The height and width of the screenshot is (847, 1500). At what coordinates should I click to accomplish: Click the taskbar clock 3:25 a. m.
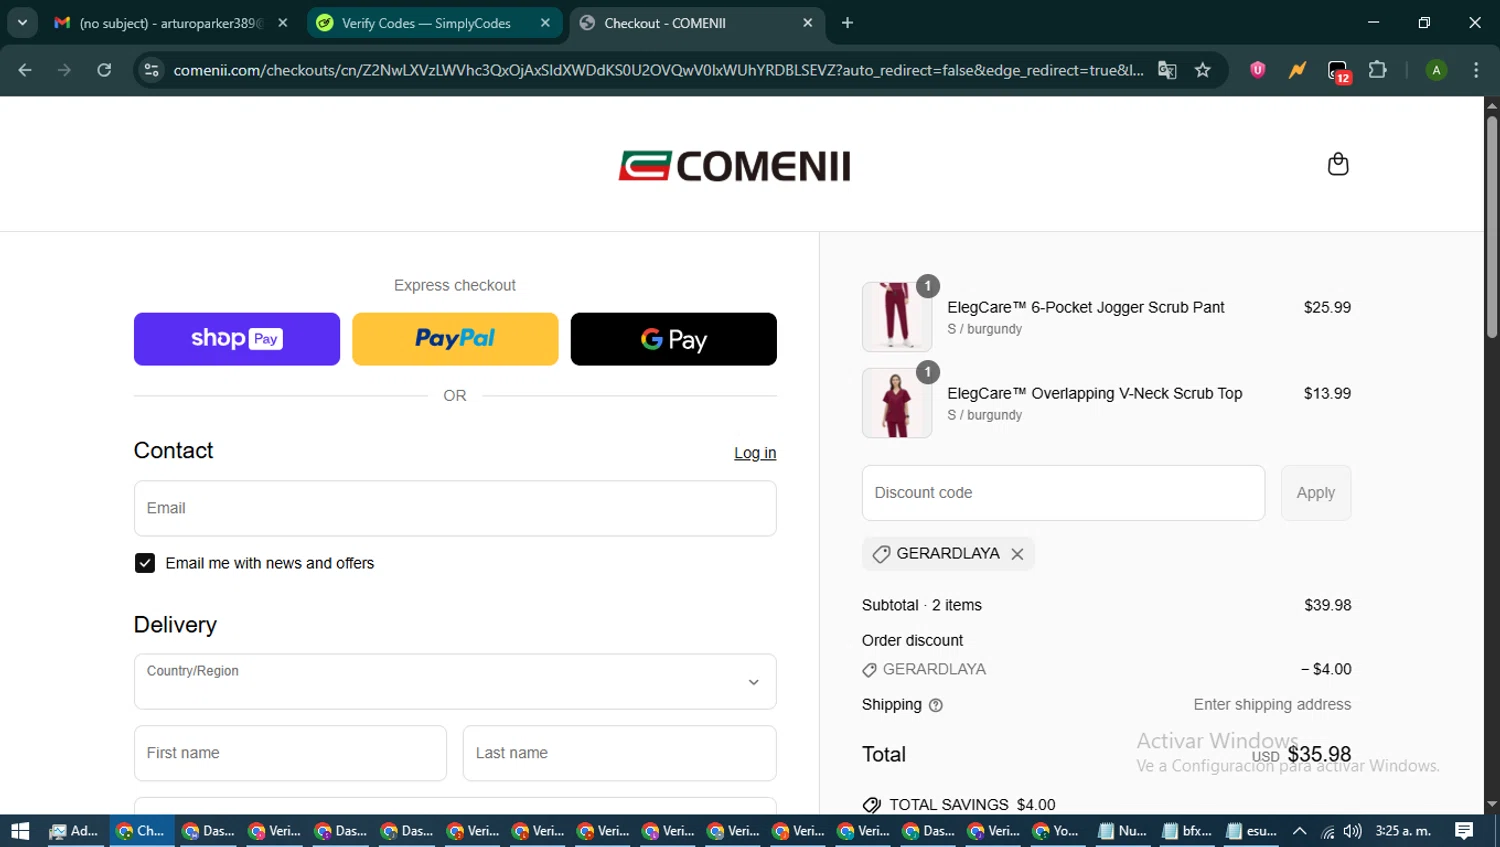(x=1403, y=831)
